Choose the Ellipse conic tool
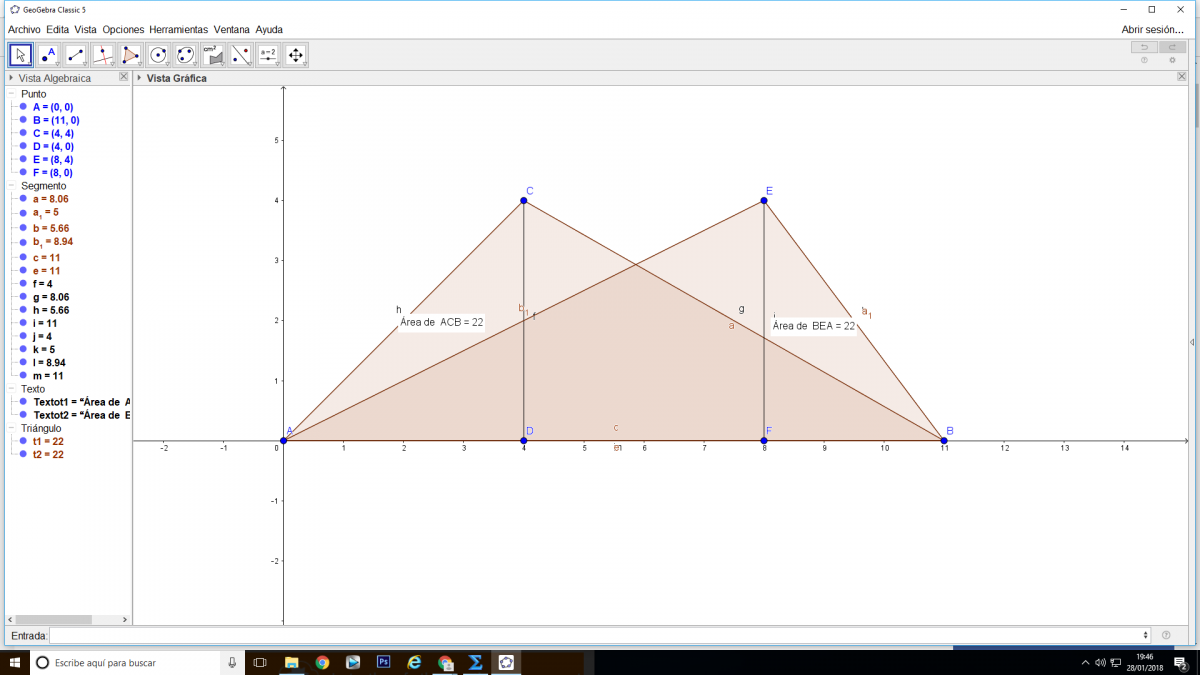The image size is (1200, 675). point(186,55)
